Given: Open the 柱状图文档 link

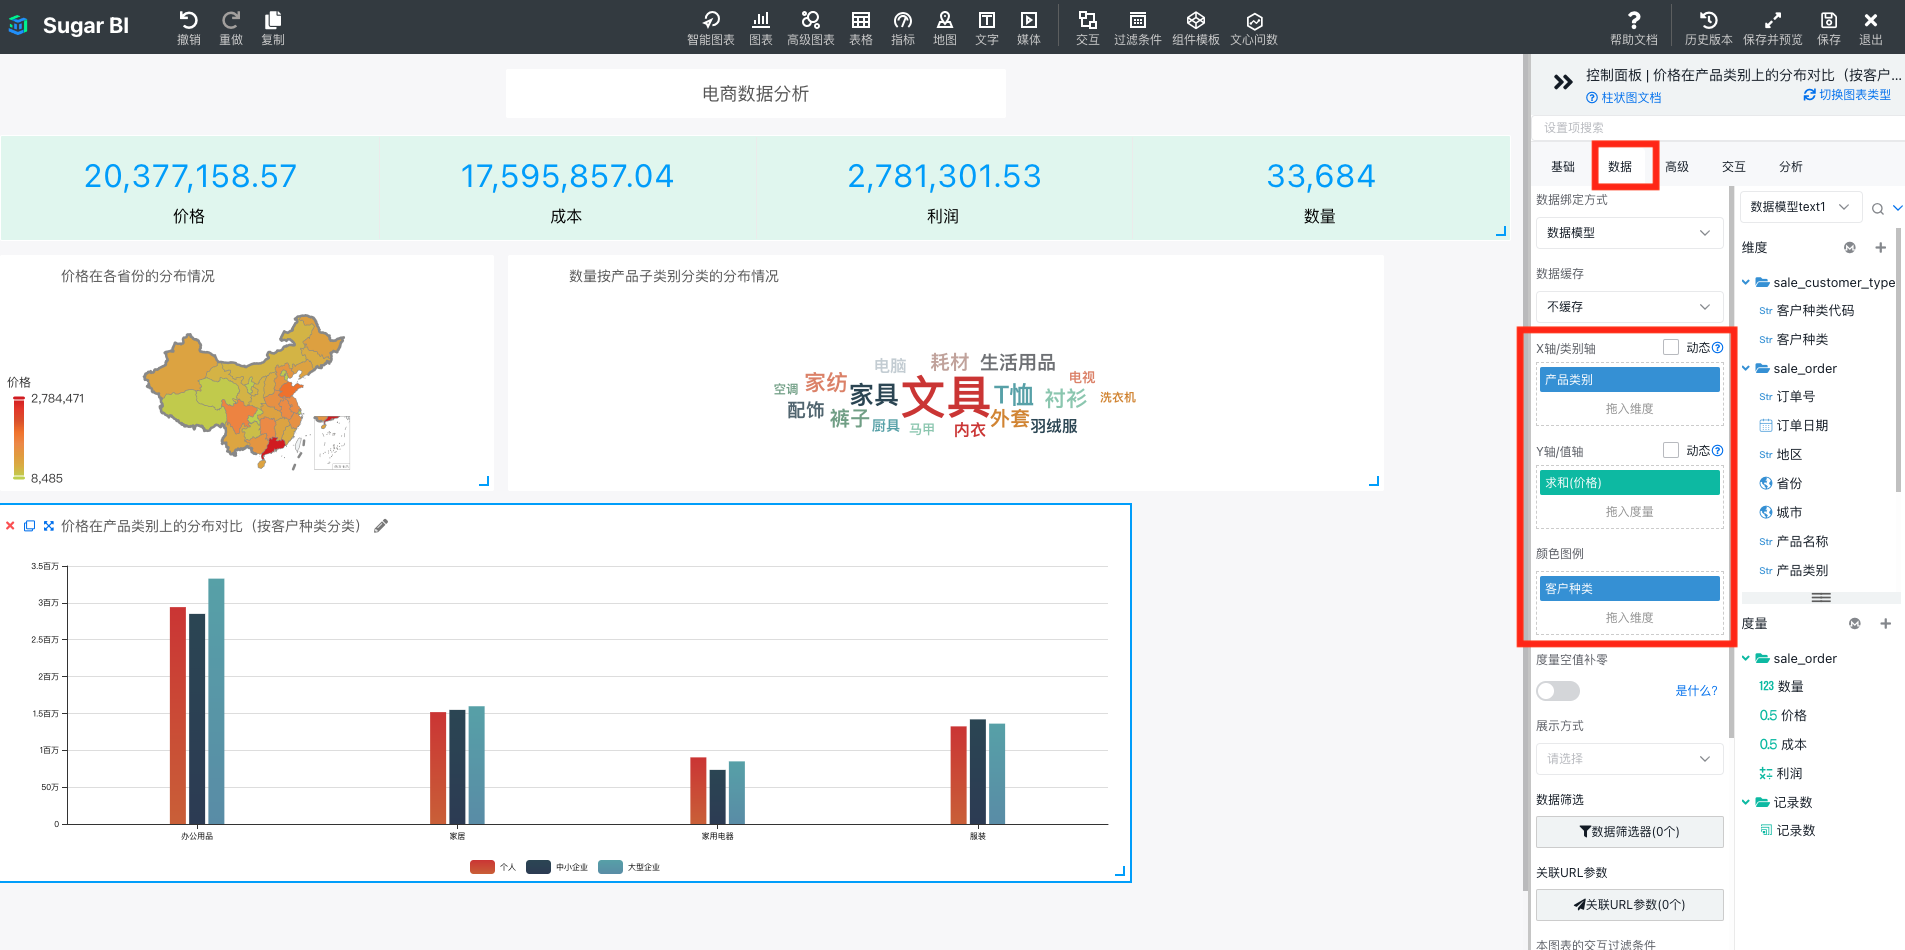Looking at the screenshot, I should click(x=1624, y=98).
